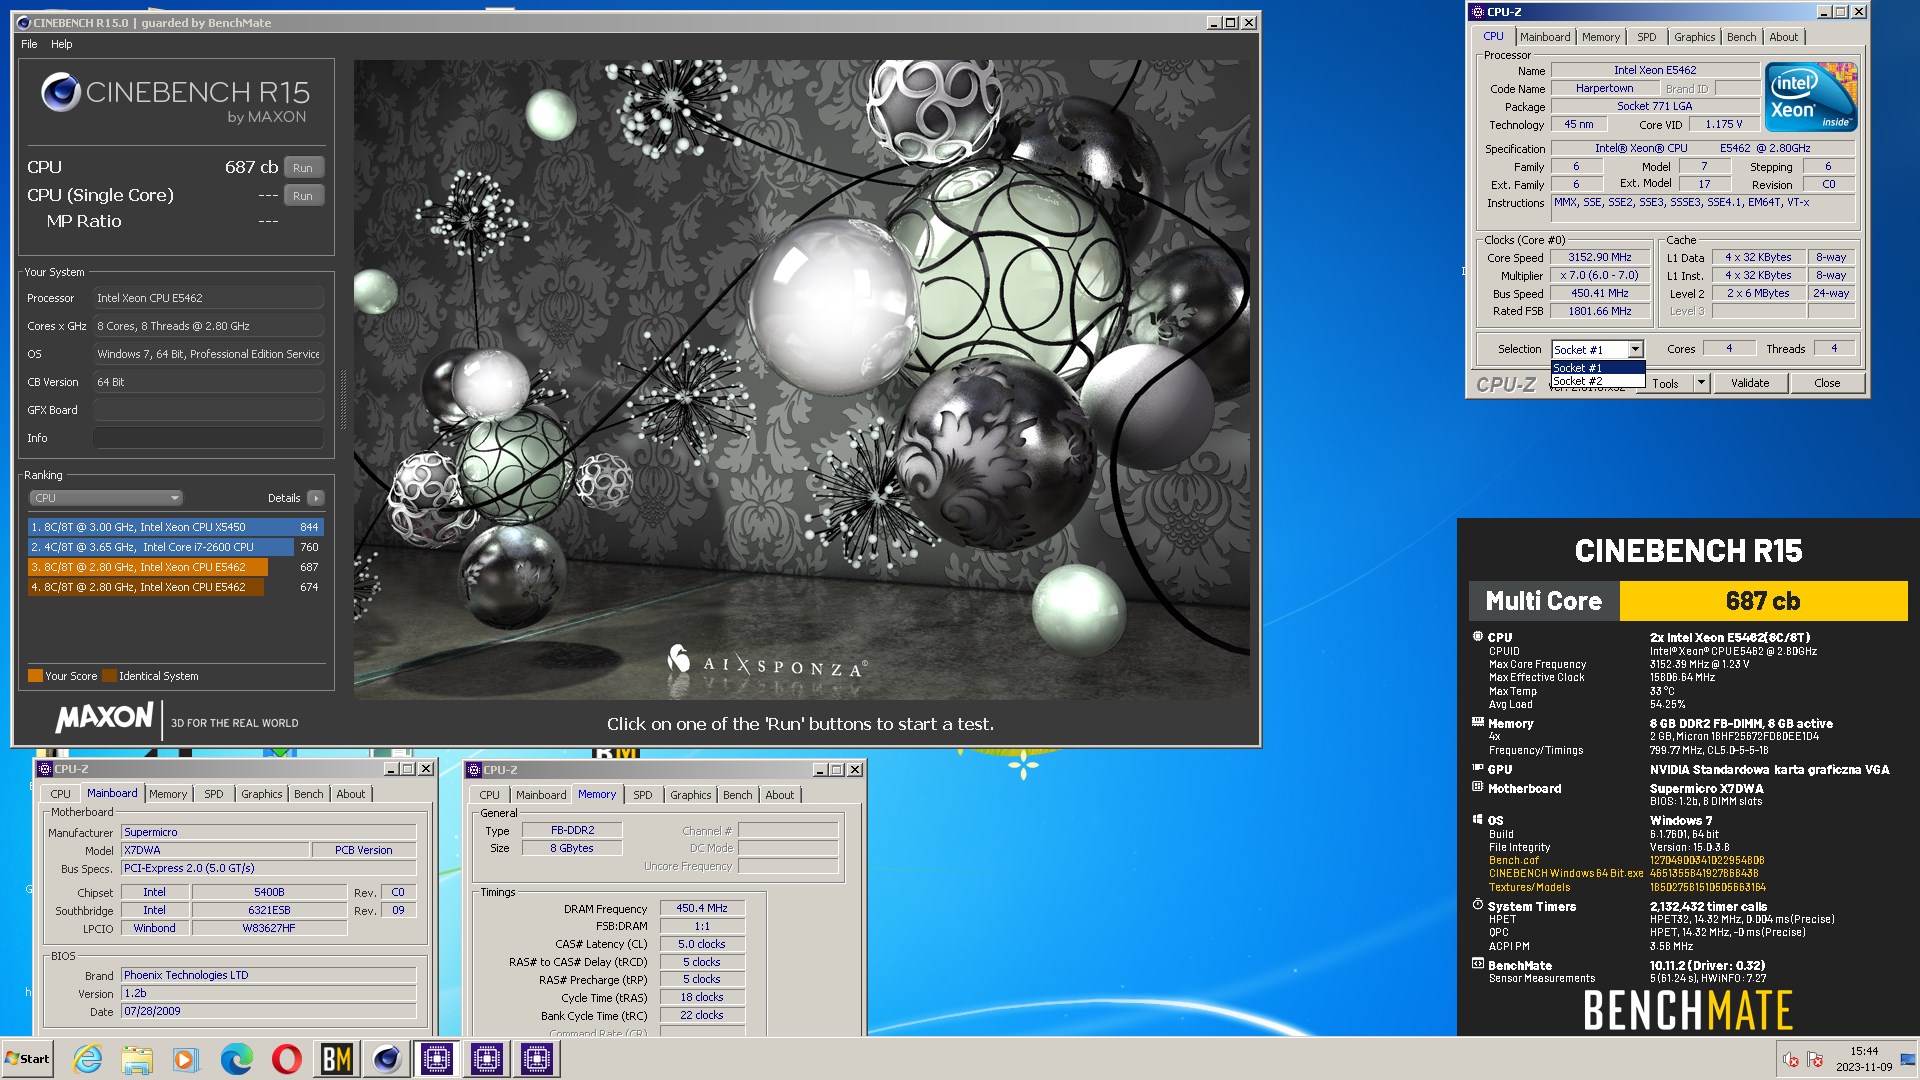Choose Socket #1 in the open dropdown list
This screenshot has height=1080, width=1920.
coord(1597,368)
